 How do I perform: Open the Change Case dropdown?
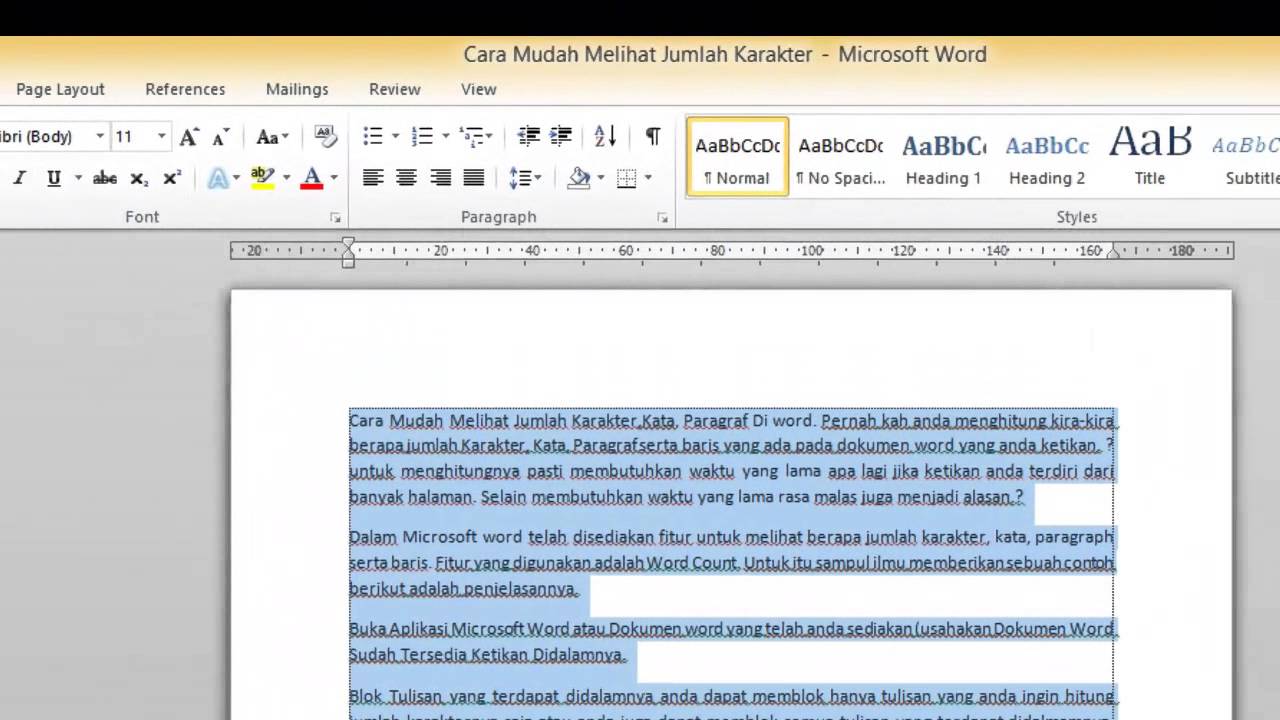click(272, 137)
